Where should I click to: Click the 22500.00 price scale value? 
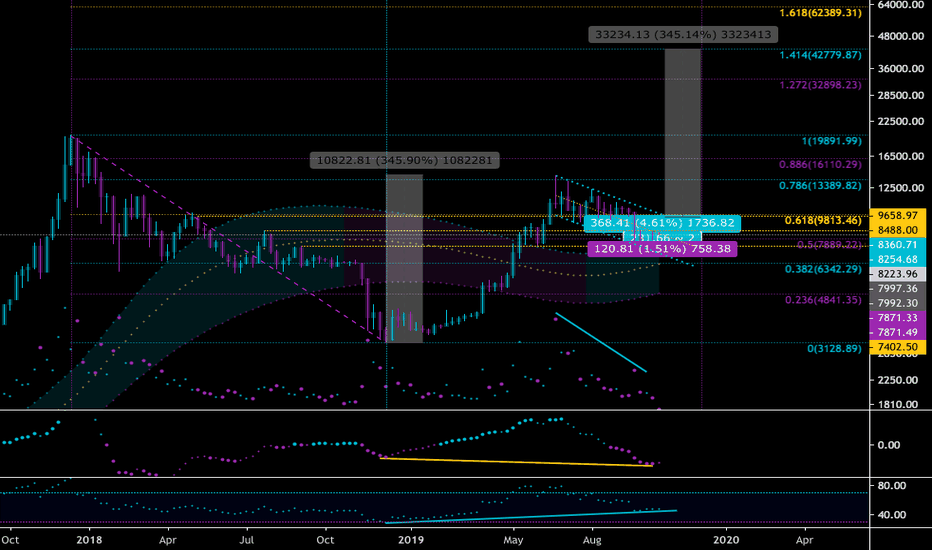click(900, 121)
